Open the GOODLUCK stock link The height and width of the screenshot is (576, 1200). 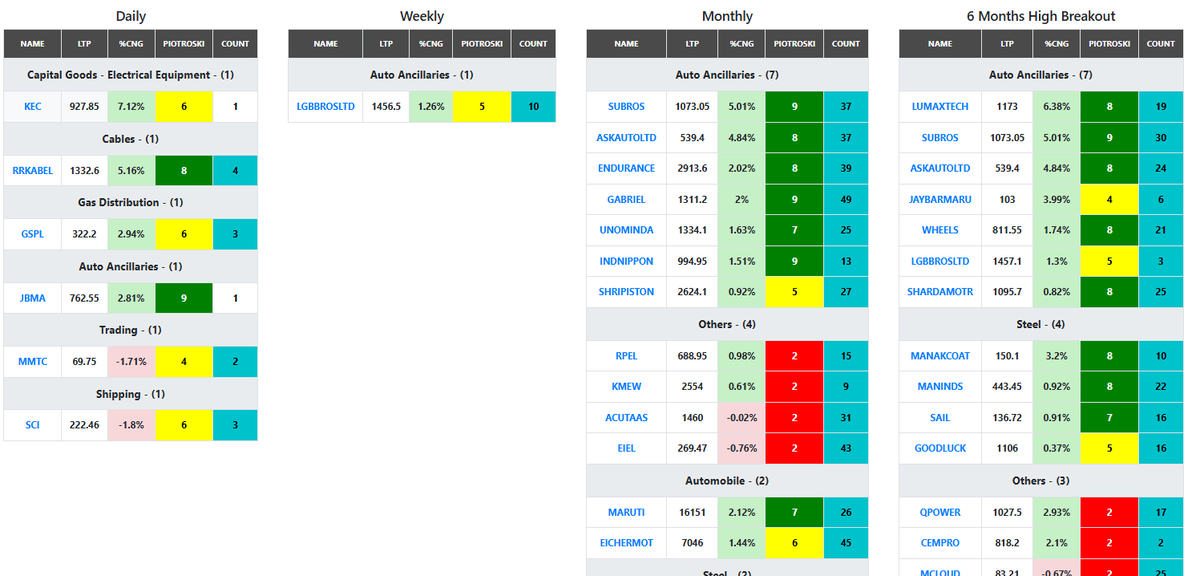[x=940, y=449]
